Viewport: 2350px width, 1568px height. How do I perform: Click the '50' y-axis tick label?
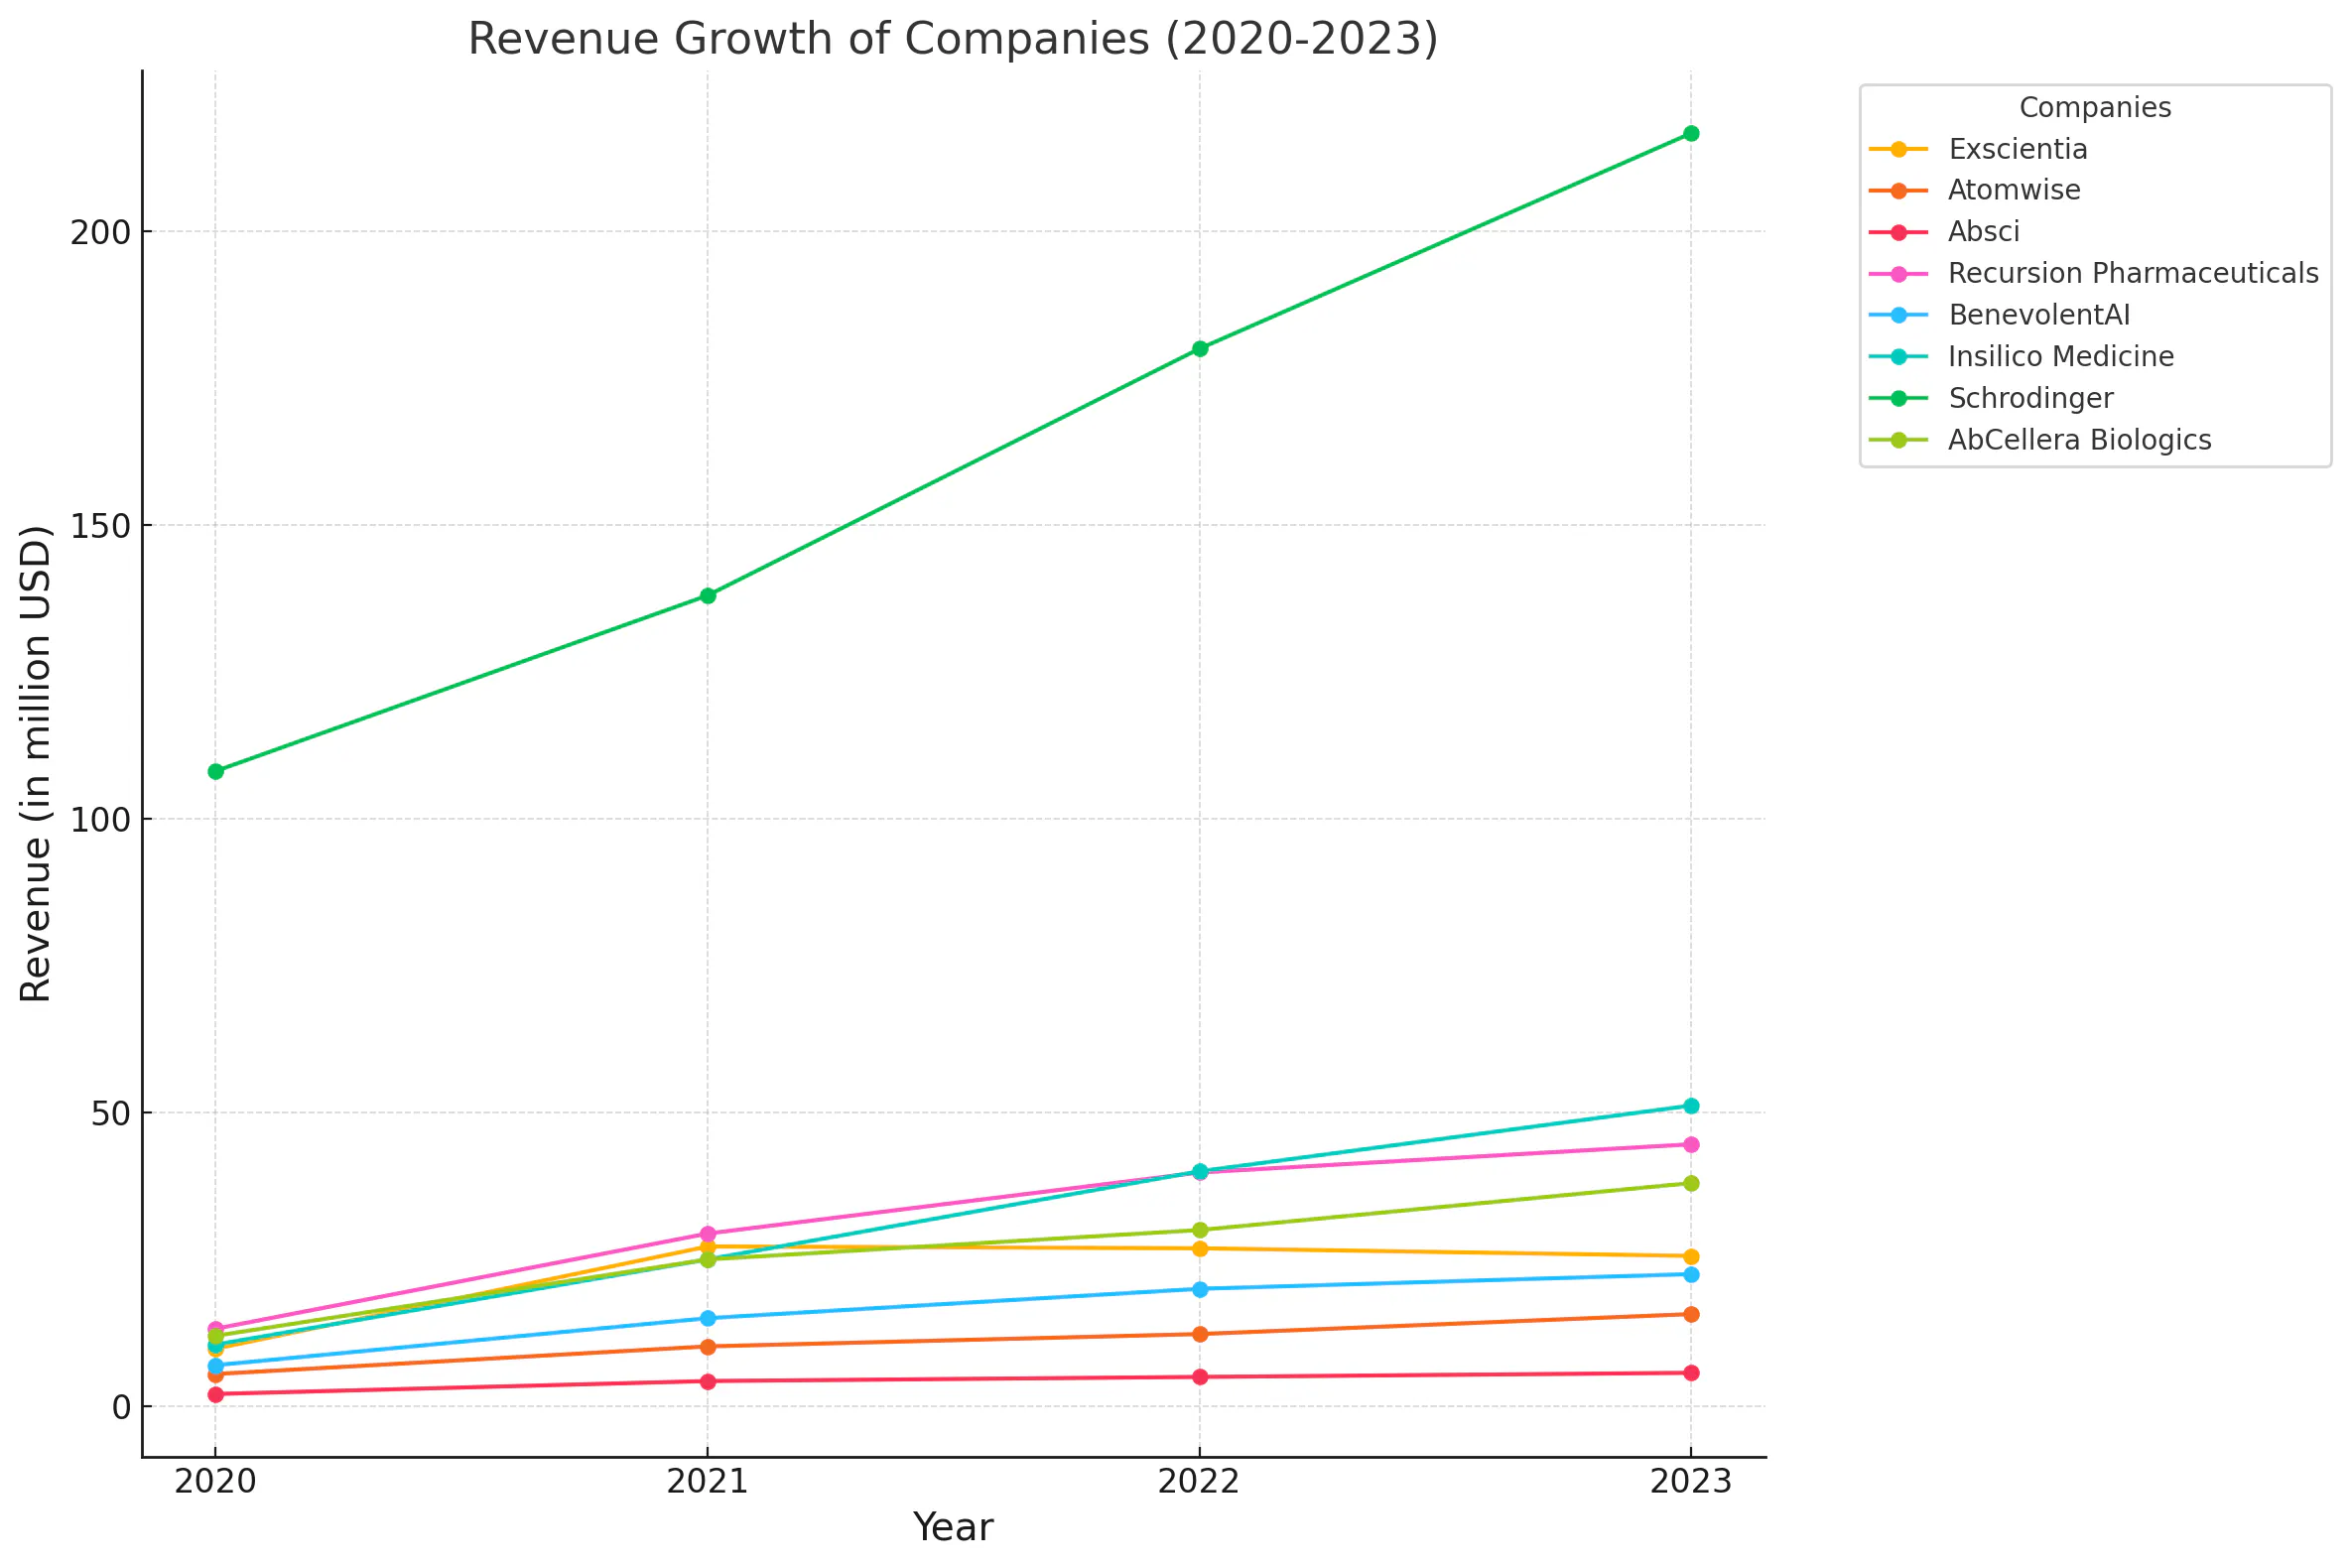click(111, 1113)
